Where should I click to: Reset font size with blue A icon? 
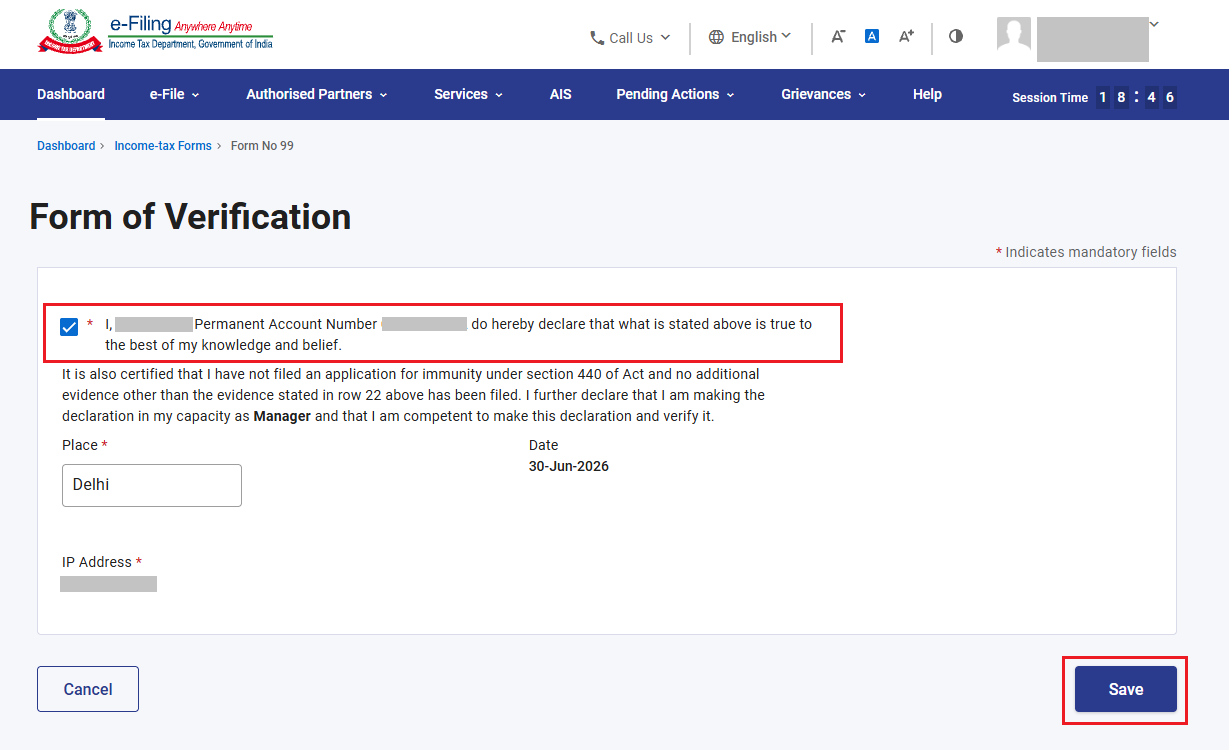point(872,36)
